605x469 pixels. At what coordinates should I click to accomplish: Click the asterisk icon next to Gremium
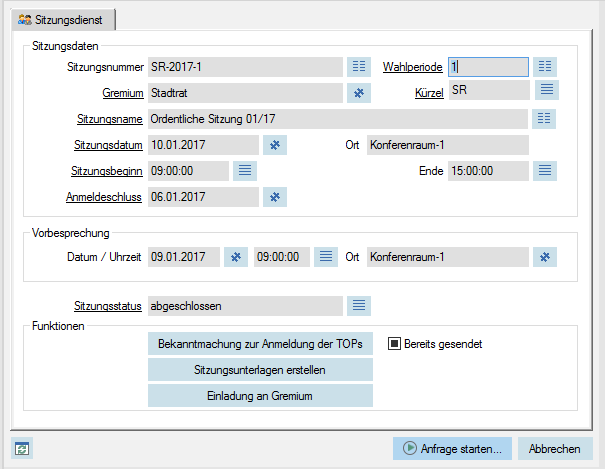click(x=358, y=93)
